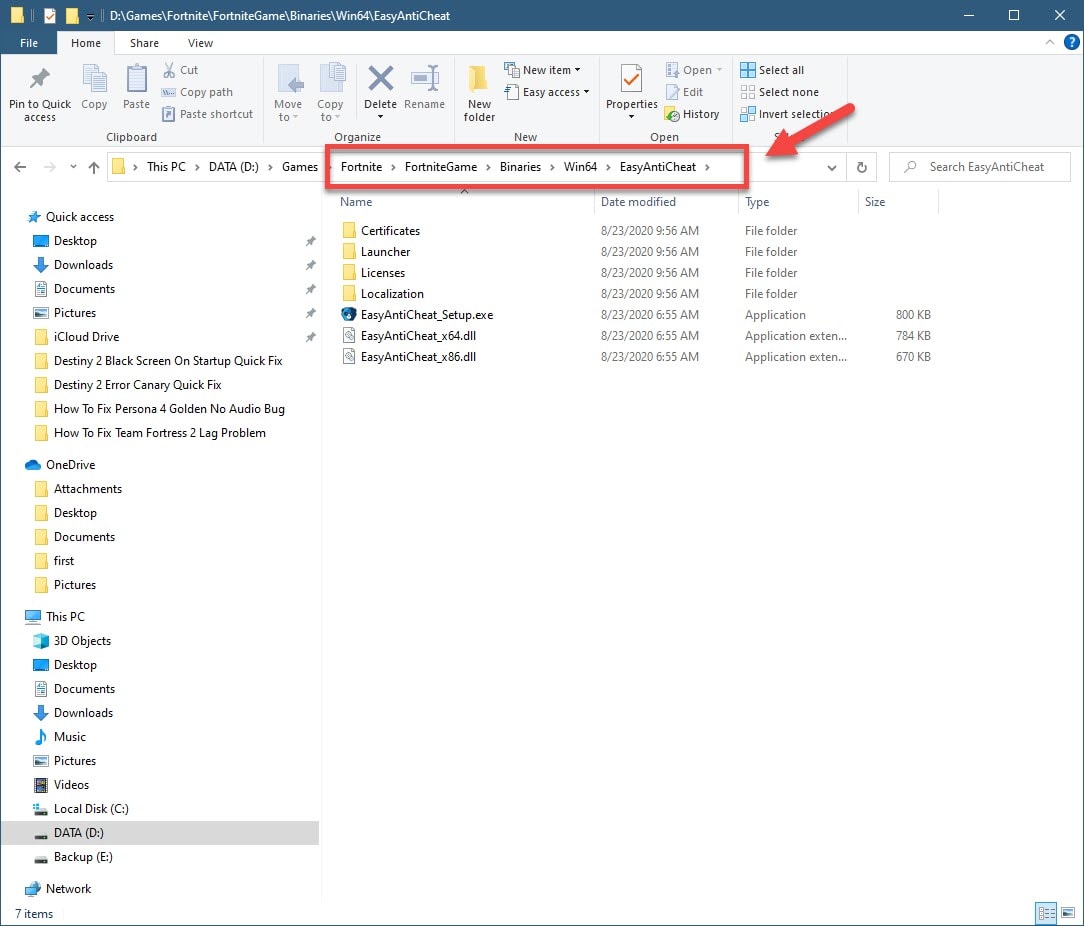The image size is (1084, 926).
Task: Expand address bar history dropdown
Action: tap(832, 167)
